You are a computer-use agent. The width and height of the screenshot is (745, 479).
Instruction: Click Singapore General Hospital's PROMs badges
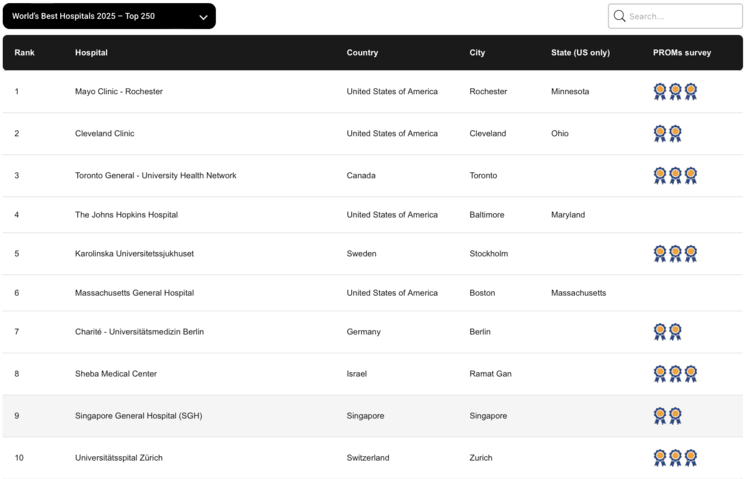667,416
